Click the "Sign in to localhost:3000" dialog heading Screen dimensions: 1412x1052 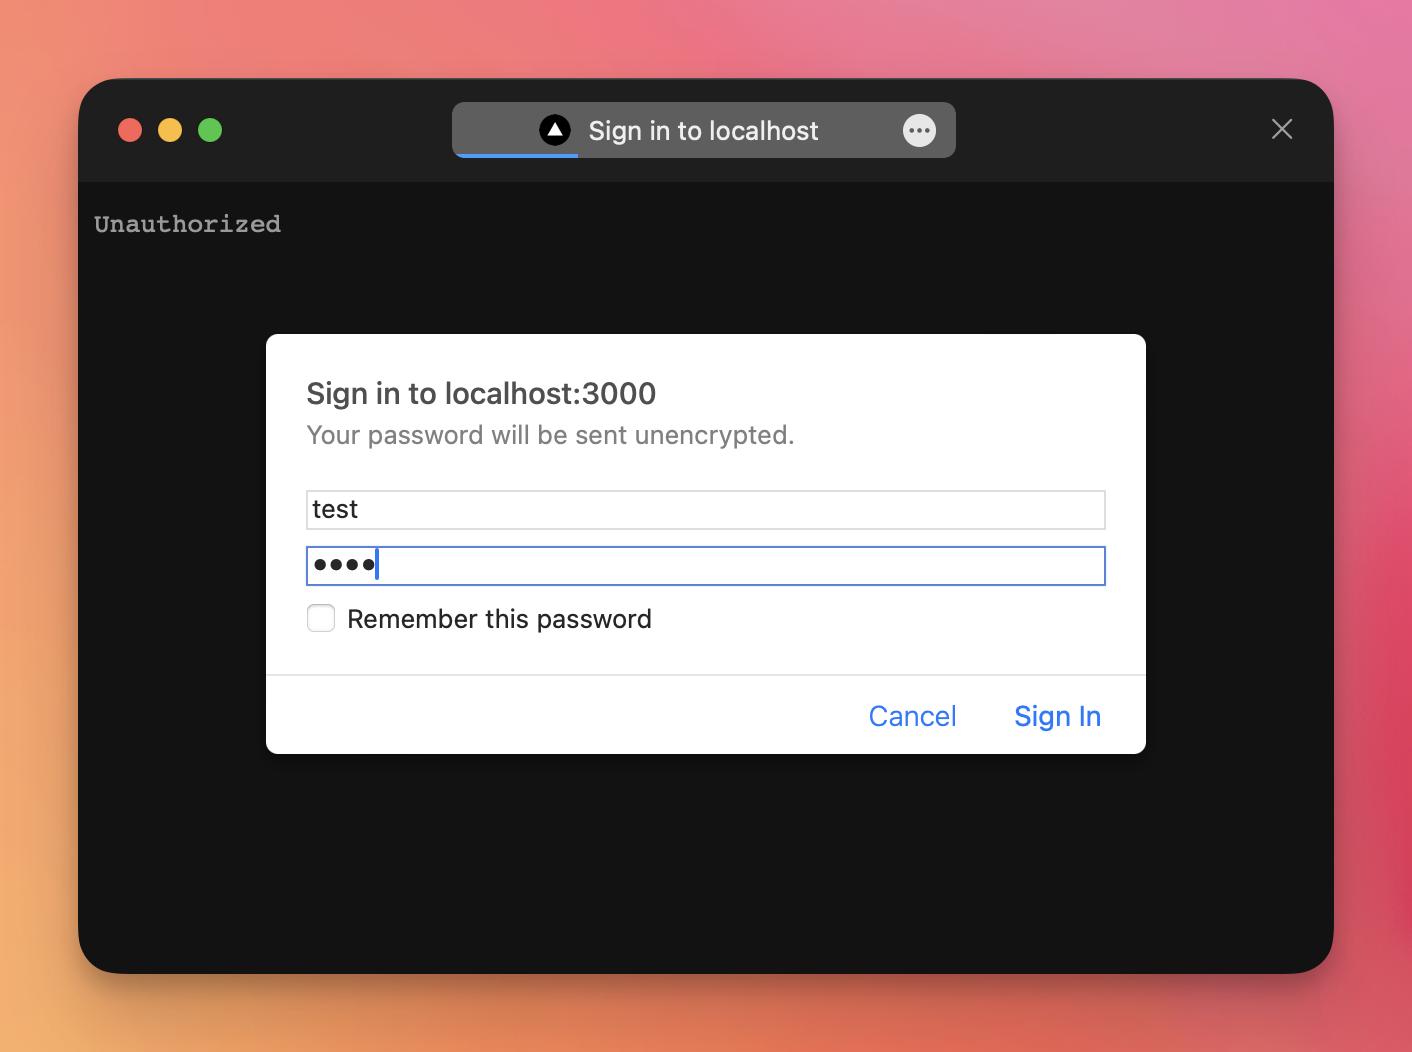(481, 394)
